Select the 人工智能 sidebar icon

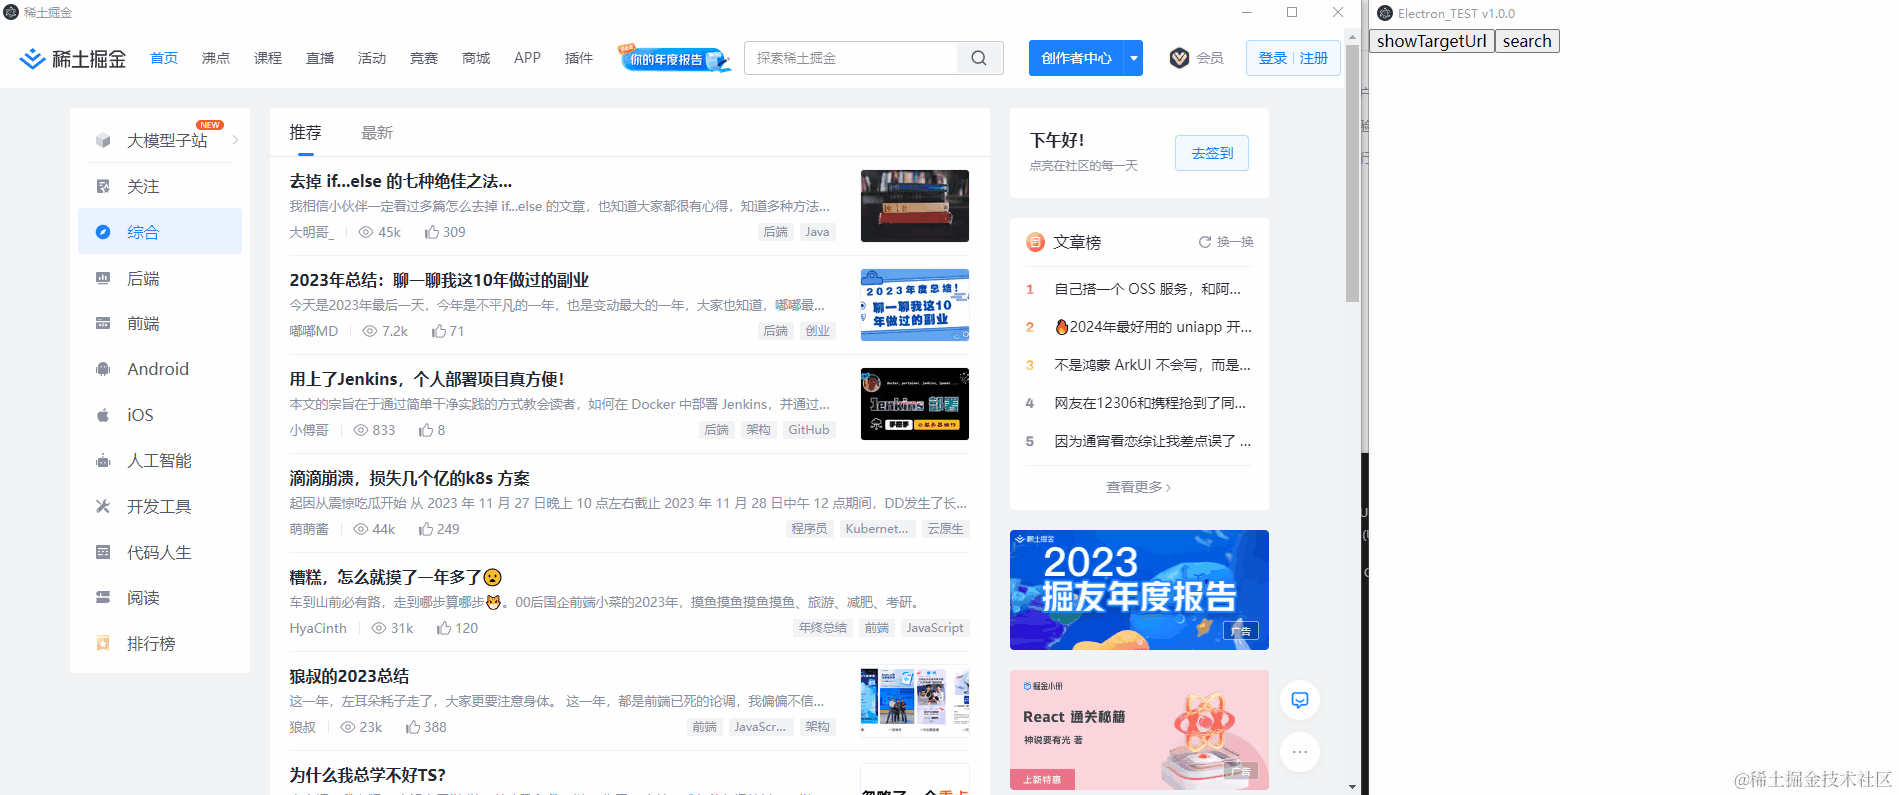pos(103,461)
